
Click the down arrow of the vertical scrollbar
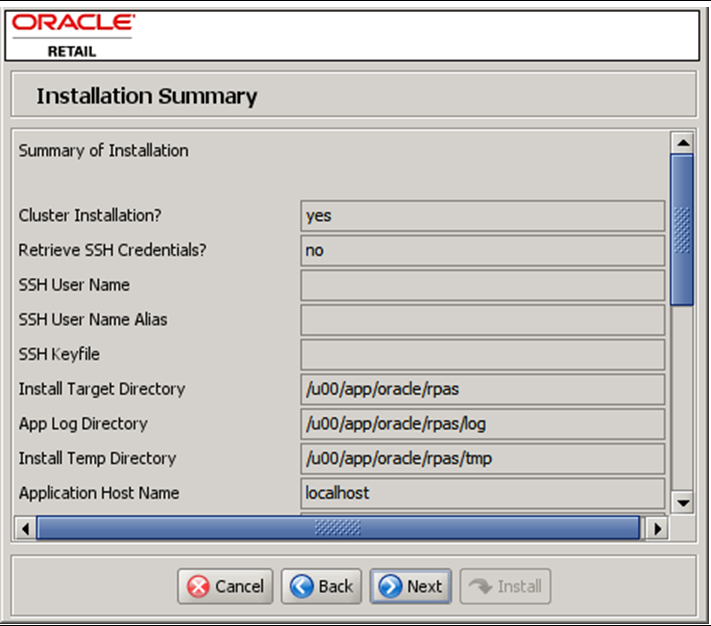pos(683,502)
